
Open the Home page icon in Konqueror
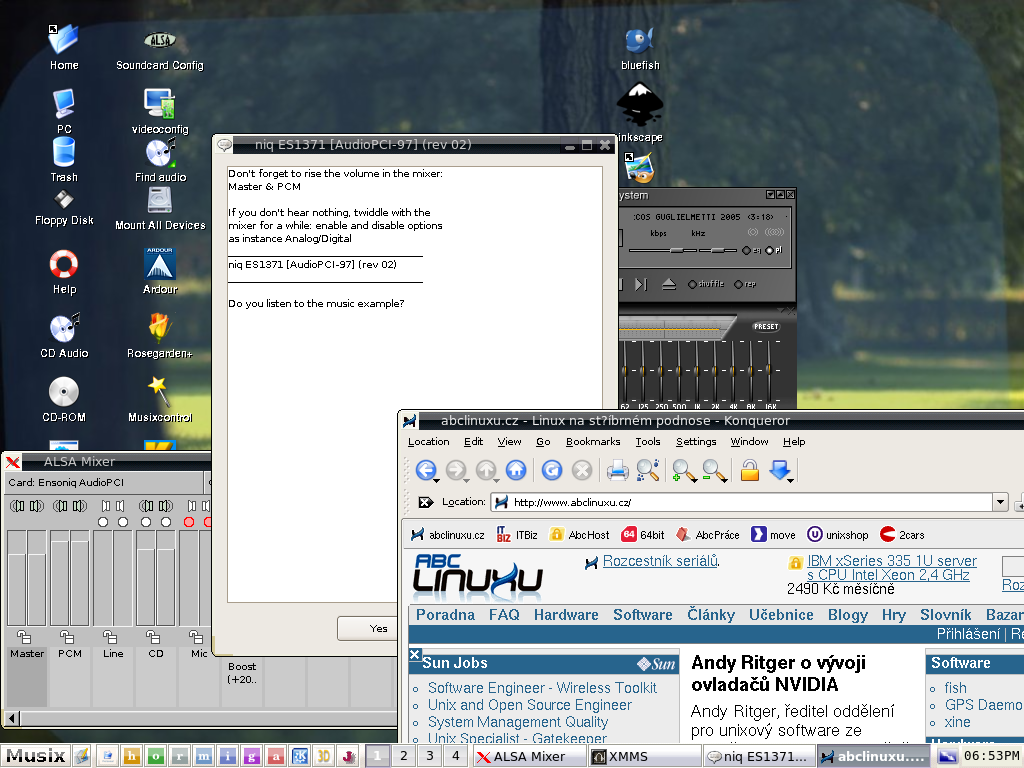[516, 470]
